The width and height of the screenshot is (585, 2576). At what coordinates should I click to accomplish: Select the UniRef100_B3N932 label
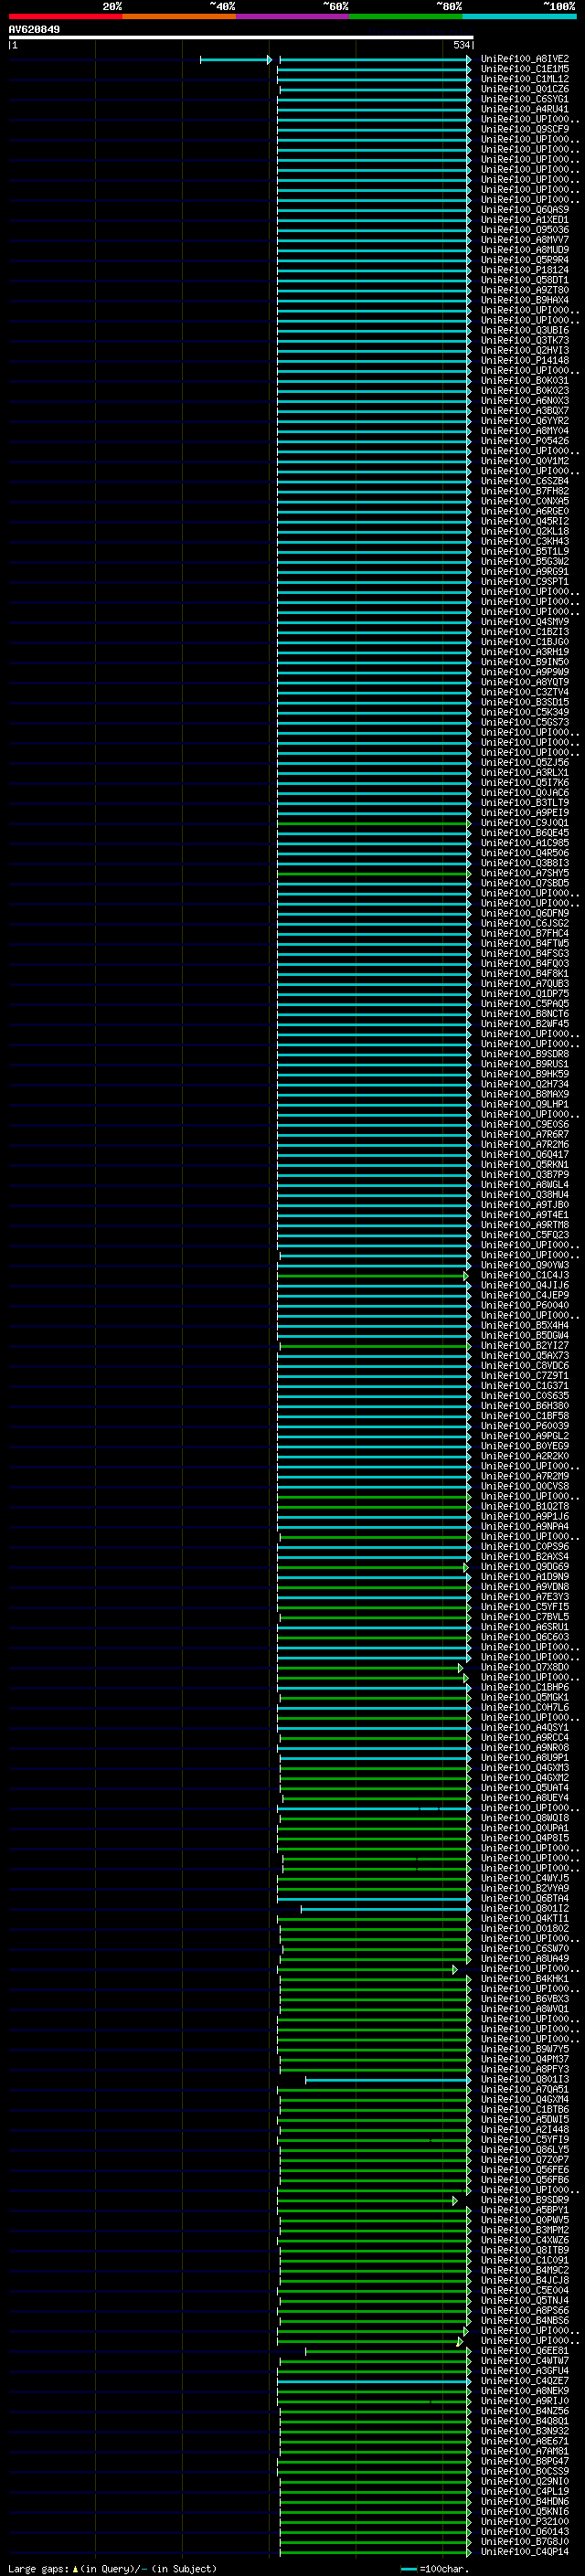coord(524,2430)
